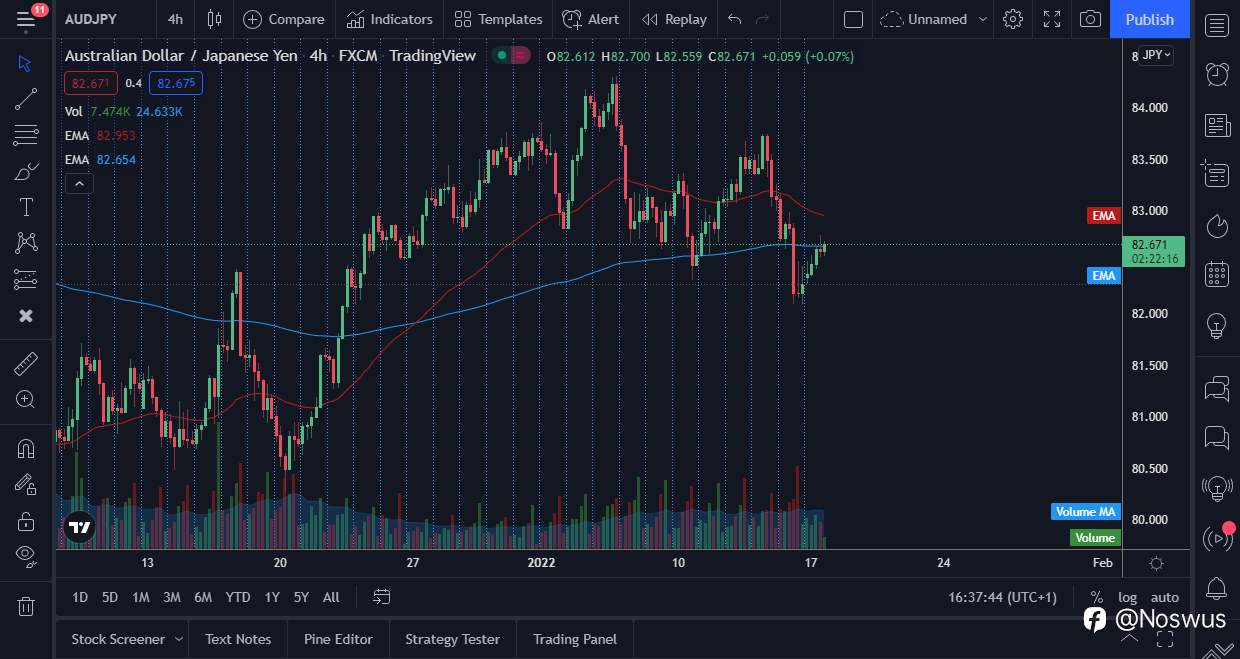Open the Strategy Tester tab

tap(452, 639)
